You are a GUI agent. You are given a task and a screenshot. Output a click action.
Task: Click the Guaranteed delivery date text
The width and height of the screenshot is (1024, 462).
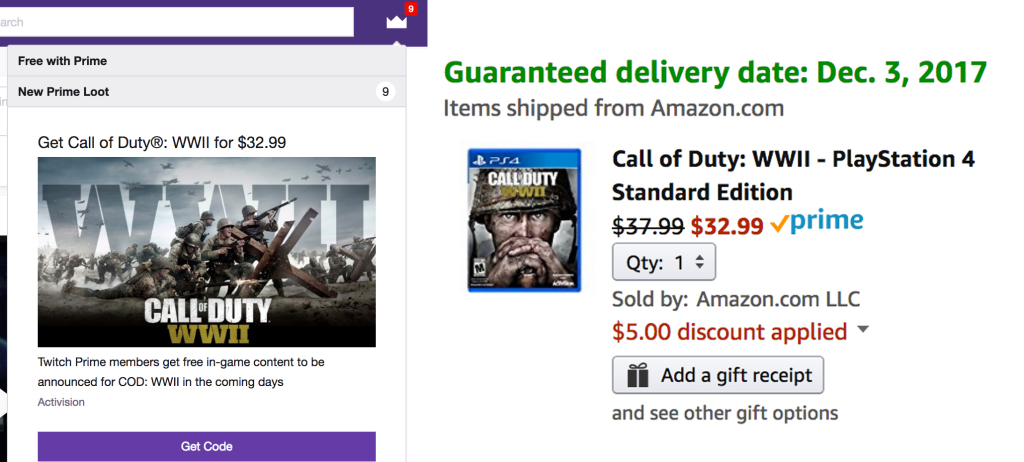[715, 72]
